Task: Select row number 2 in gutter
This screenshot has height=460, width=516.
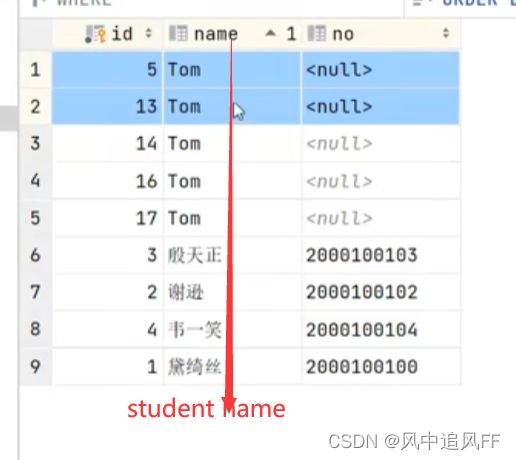Action: 36,107
